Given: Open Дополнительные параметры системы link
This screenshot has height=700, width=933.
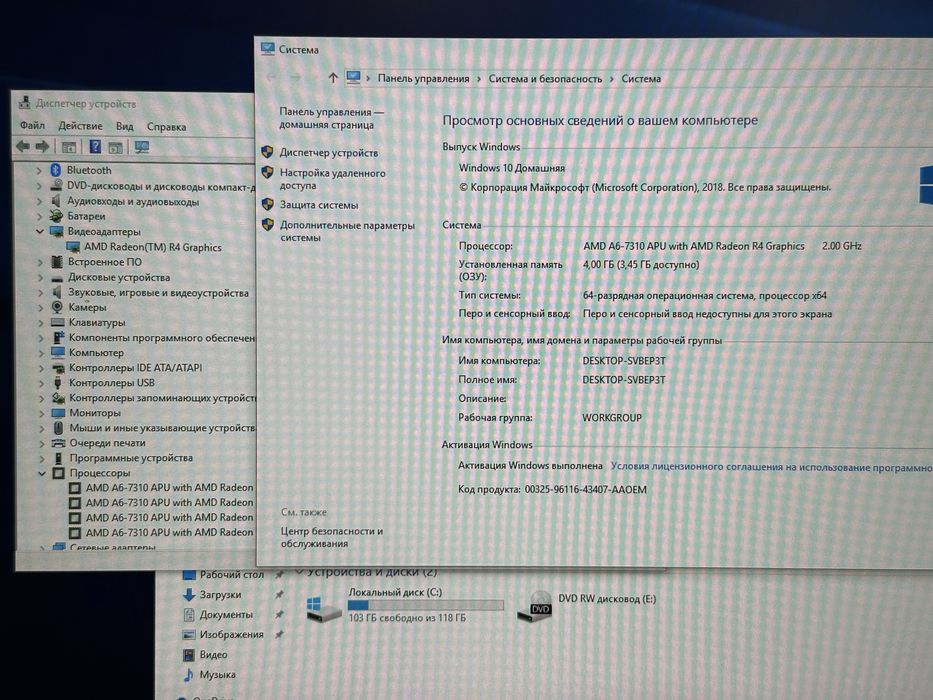Looking at the screenshot, I should [347, 231].
